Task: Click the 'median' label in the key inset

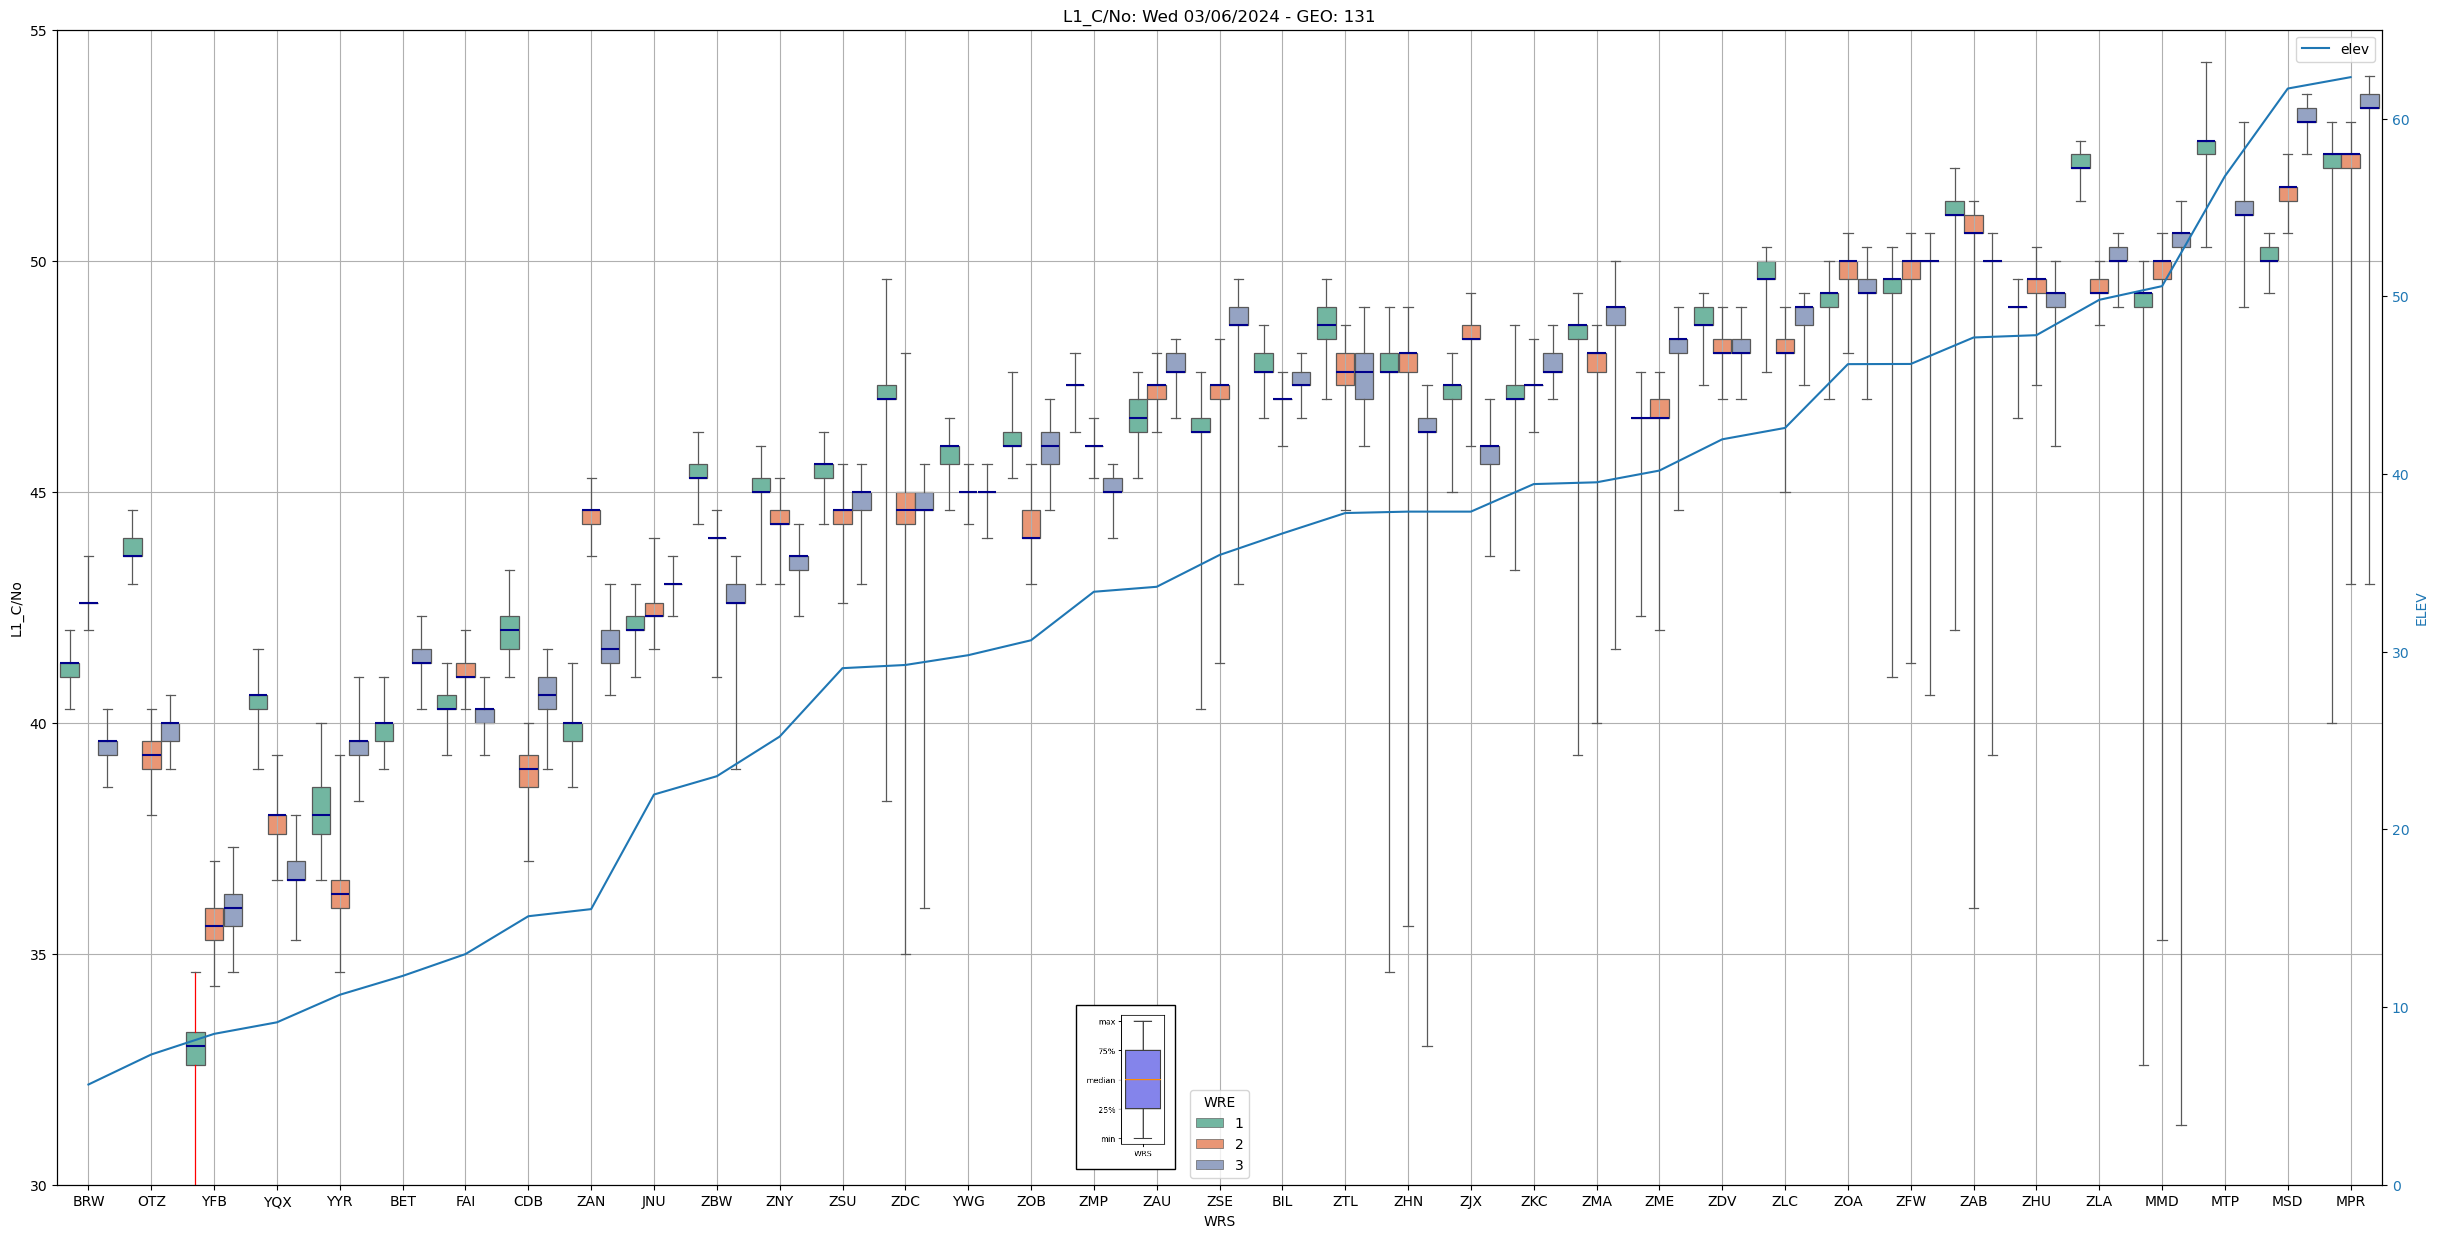Action: click(x=1100, y=1080)
